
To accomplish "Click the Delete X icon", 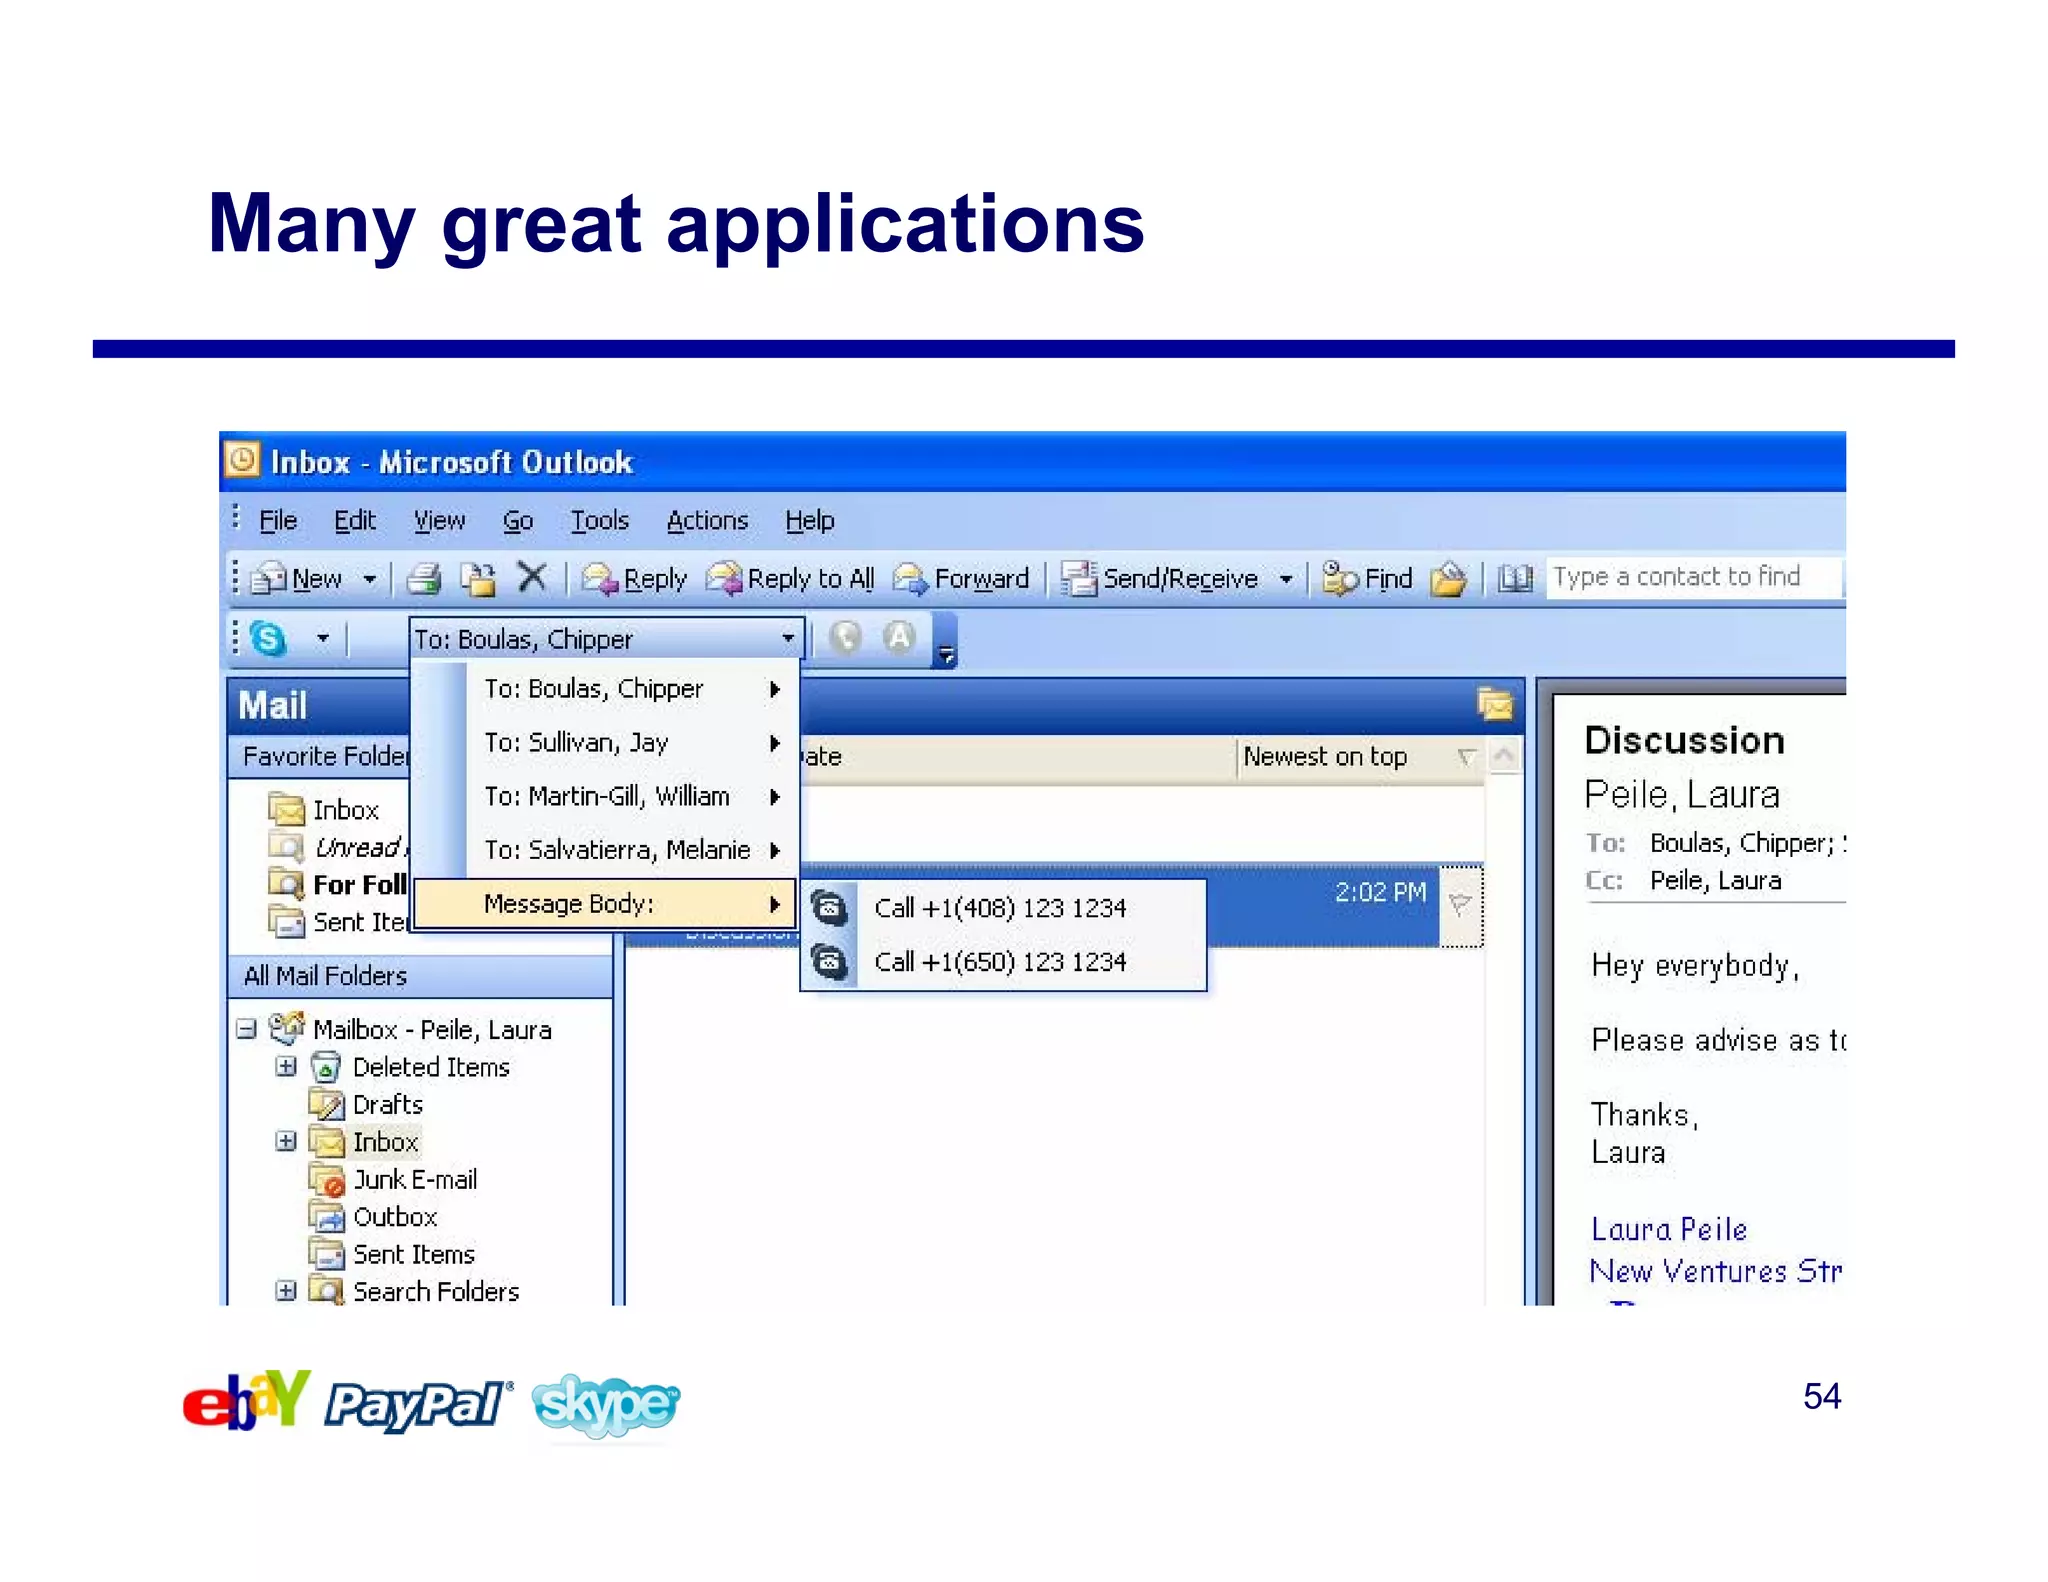I will 532,577.
